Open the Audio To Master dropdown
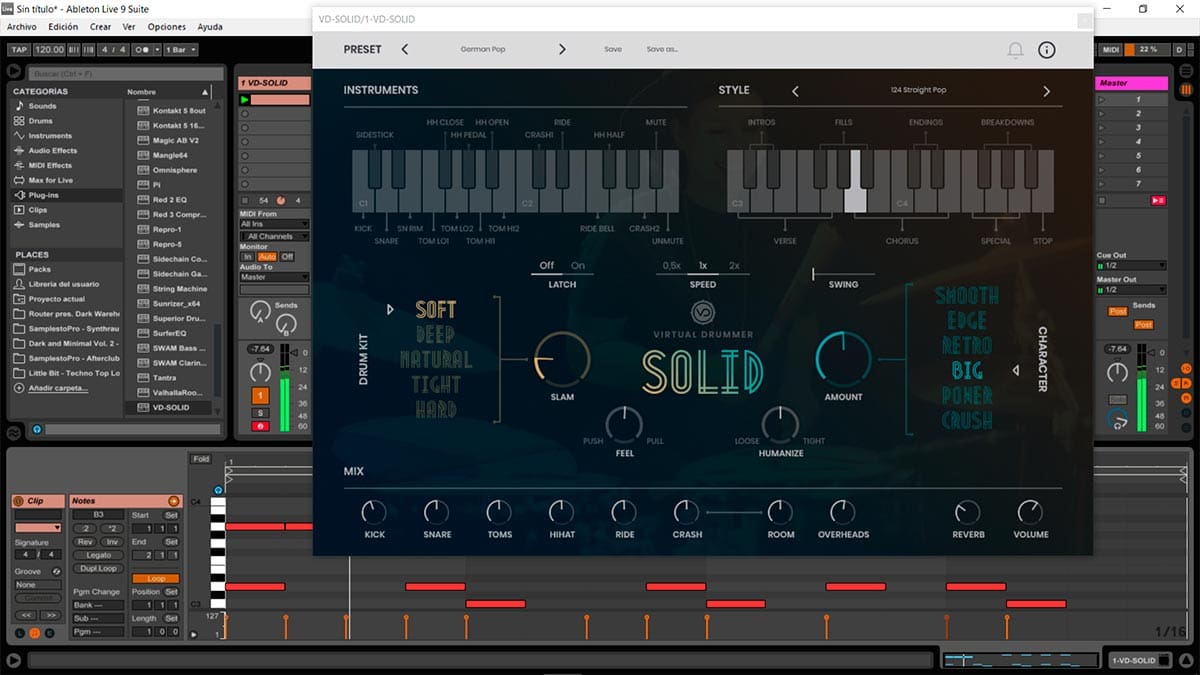 click(274, 277)
